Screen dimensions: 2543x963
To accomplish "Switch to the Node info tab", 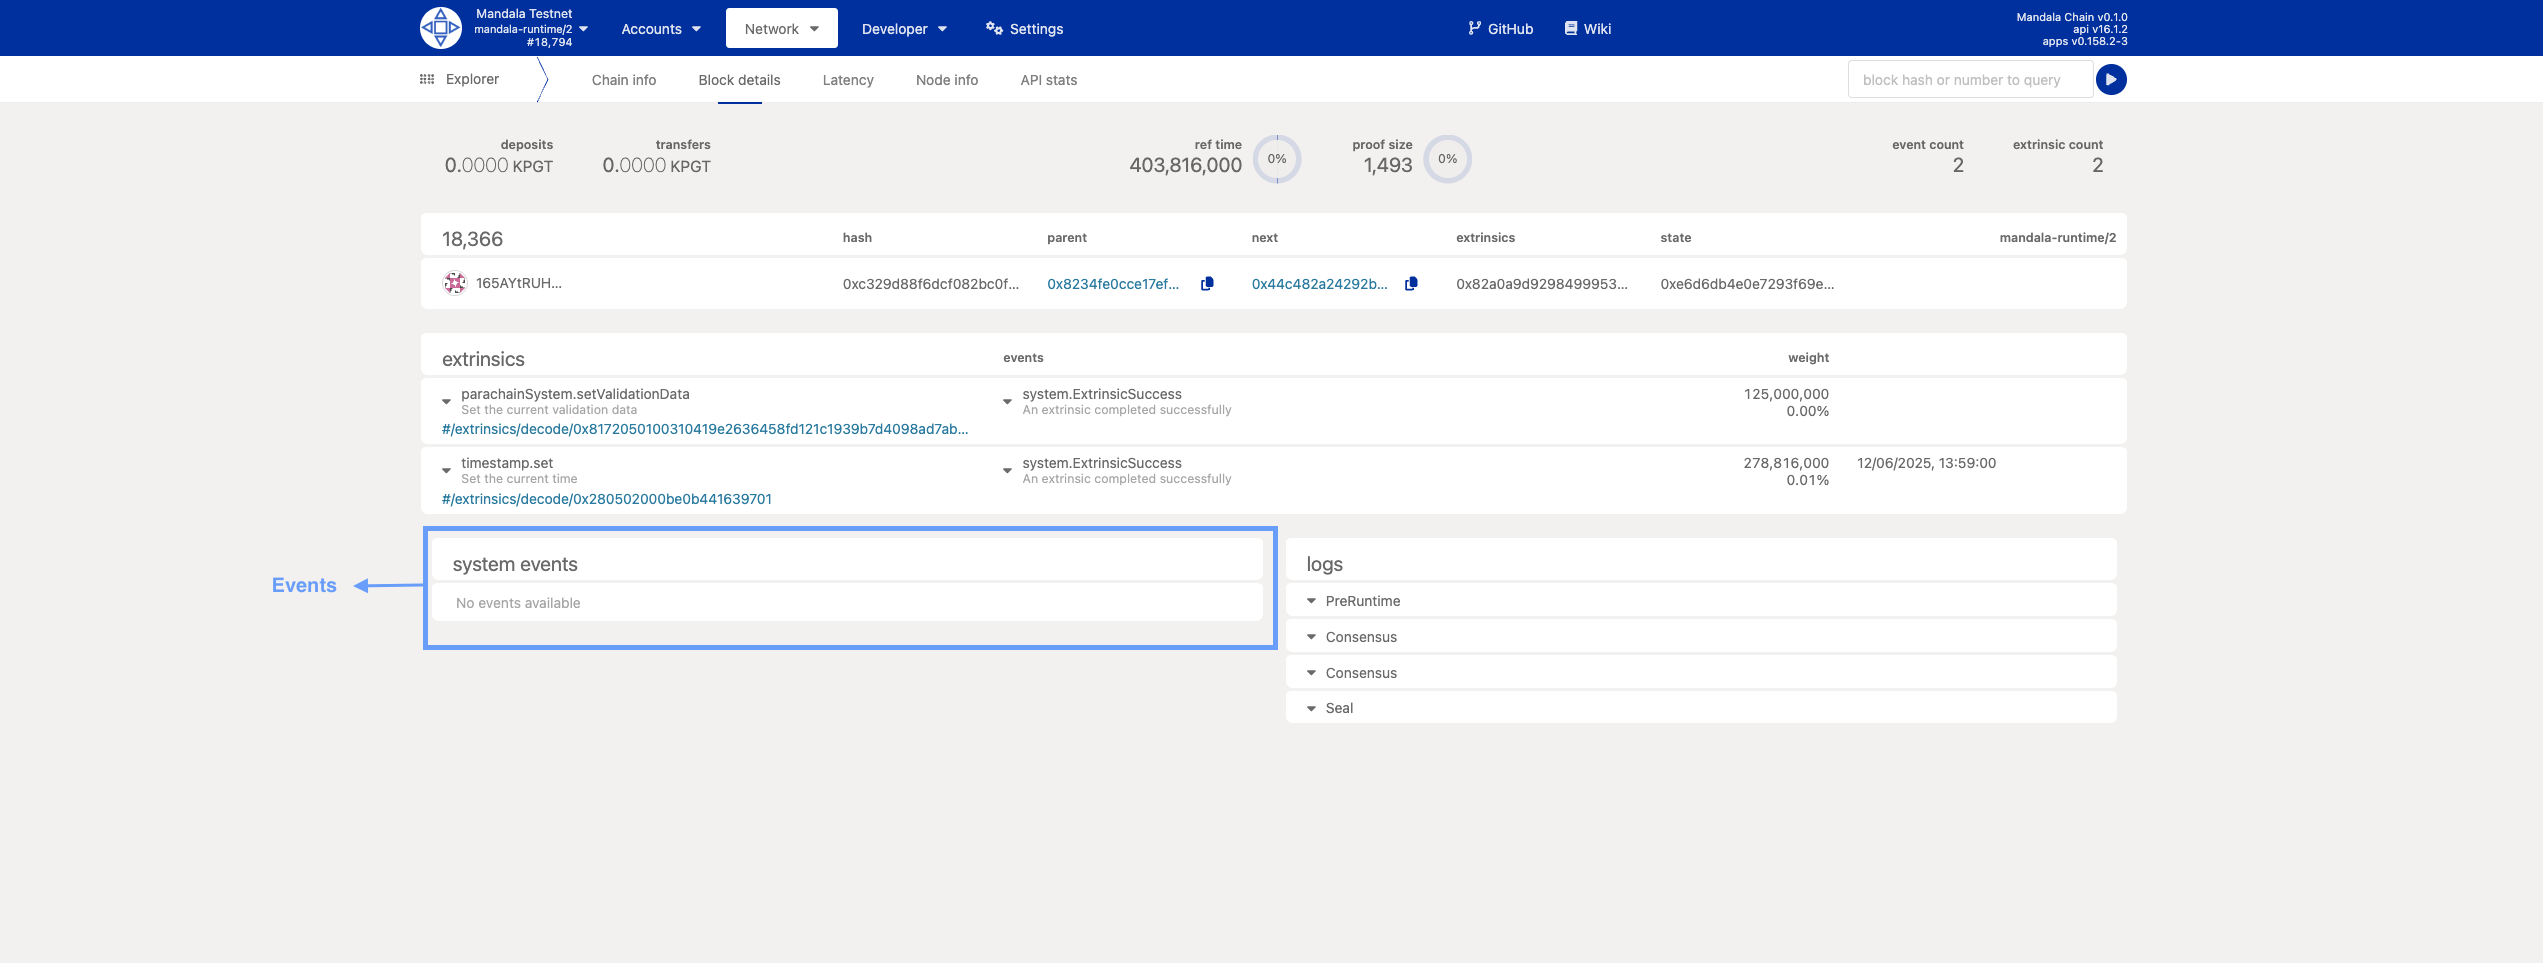I will pos(947,80).
